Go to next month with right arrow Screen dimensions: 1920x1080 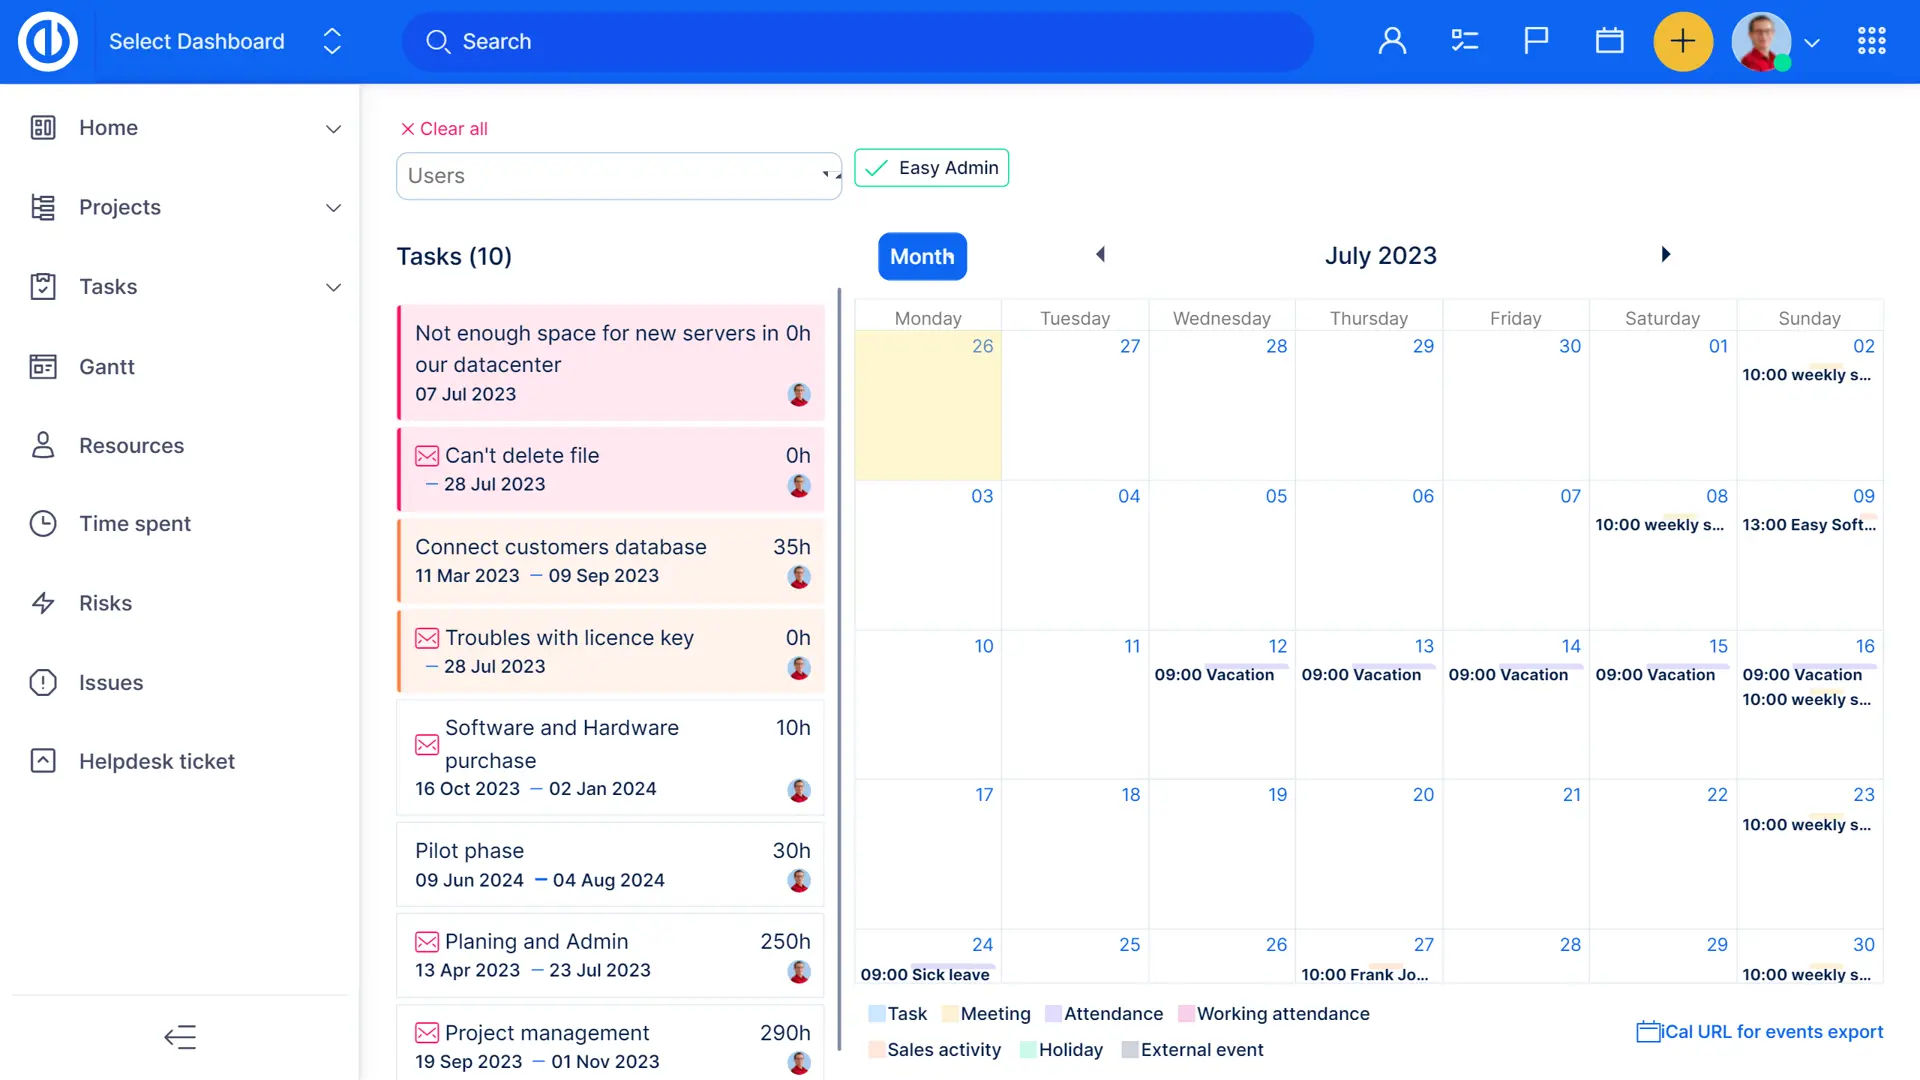(1665, 255)
